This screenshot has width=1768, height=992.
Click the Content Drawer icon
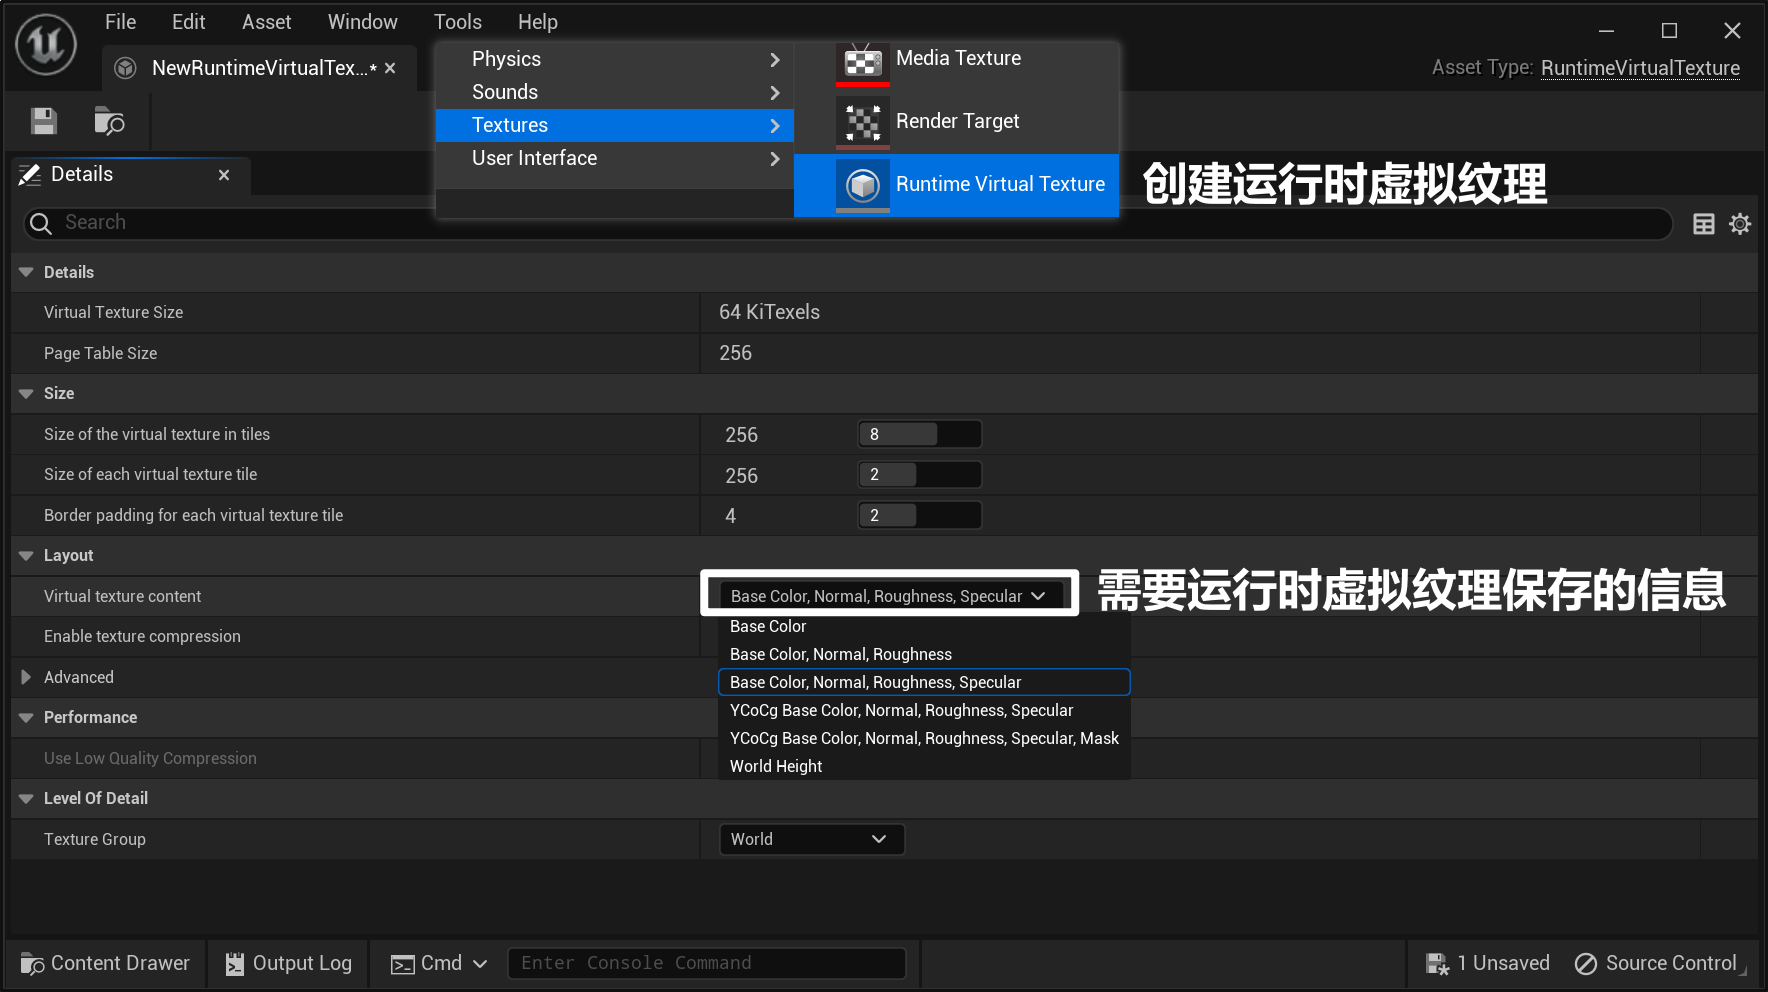pos(33,964)
